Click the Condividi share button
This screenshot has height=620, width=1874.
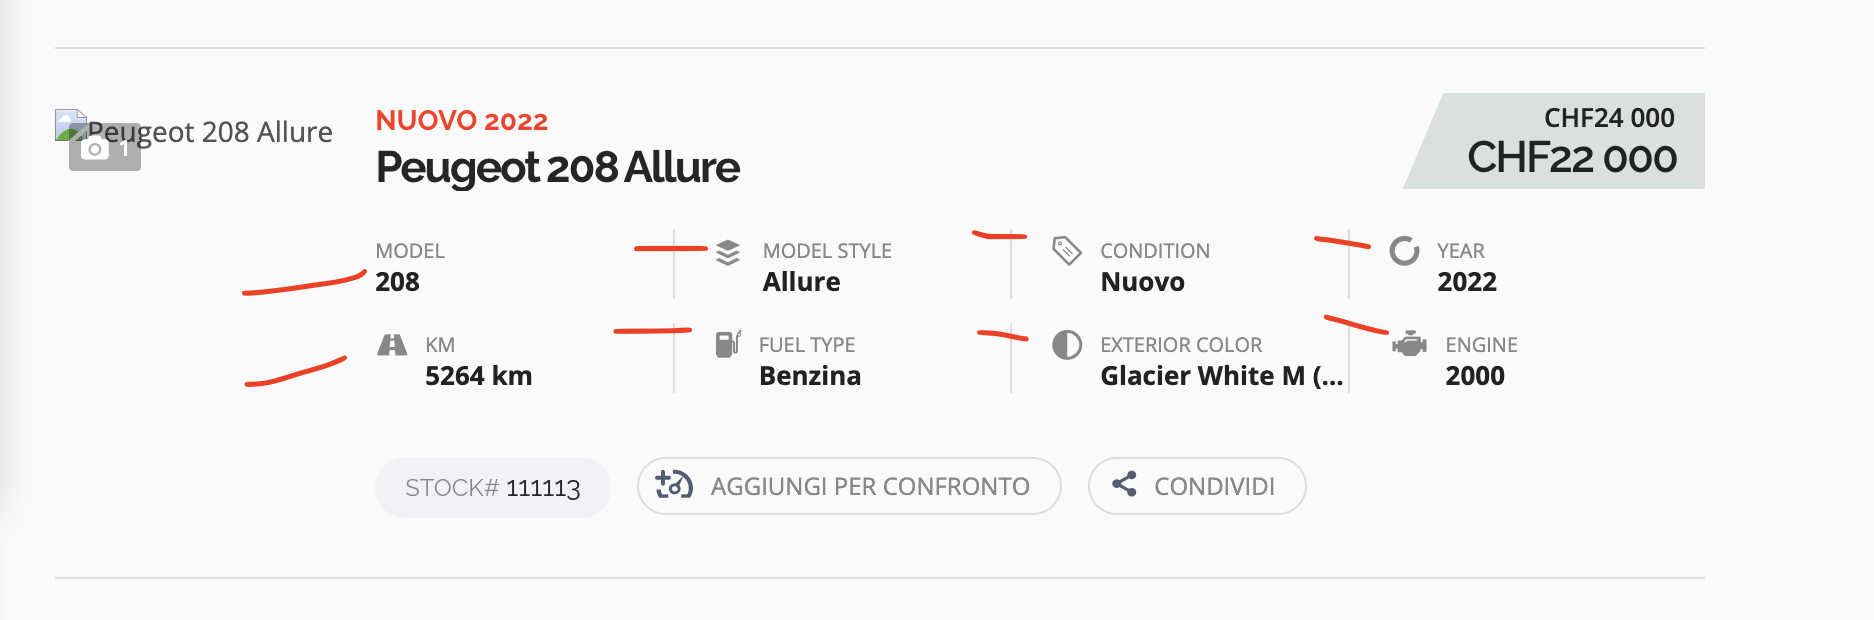click(1197, 486)
